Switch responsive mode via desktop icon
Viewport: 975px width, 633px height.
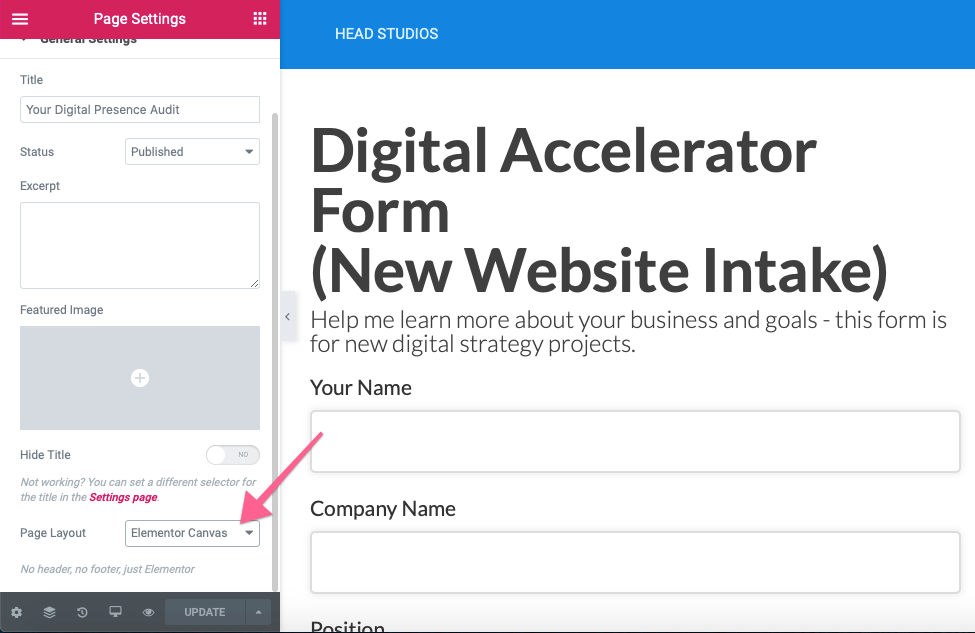(x=115, y=612)
